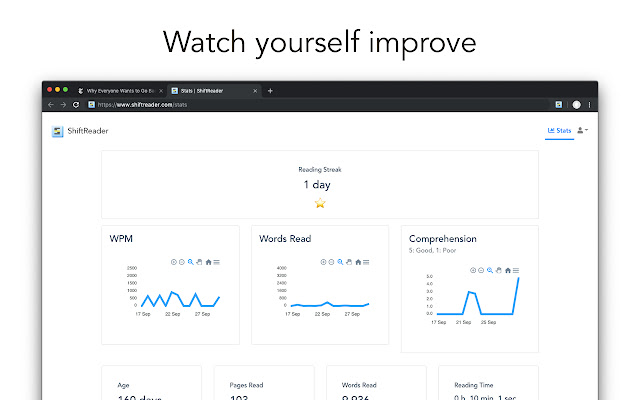Select the zoom selection tool in WPM chart

point(191,262)
